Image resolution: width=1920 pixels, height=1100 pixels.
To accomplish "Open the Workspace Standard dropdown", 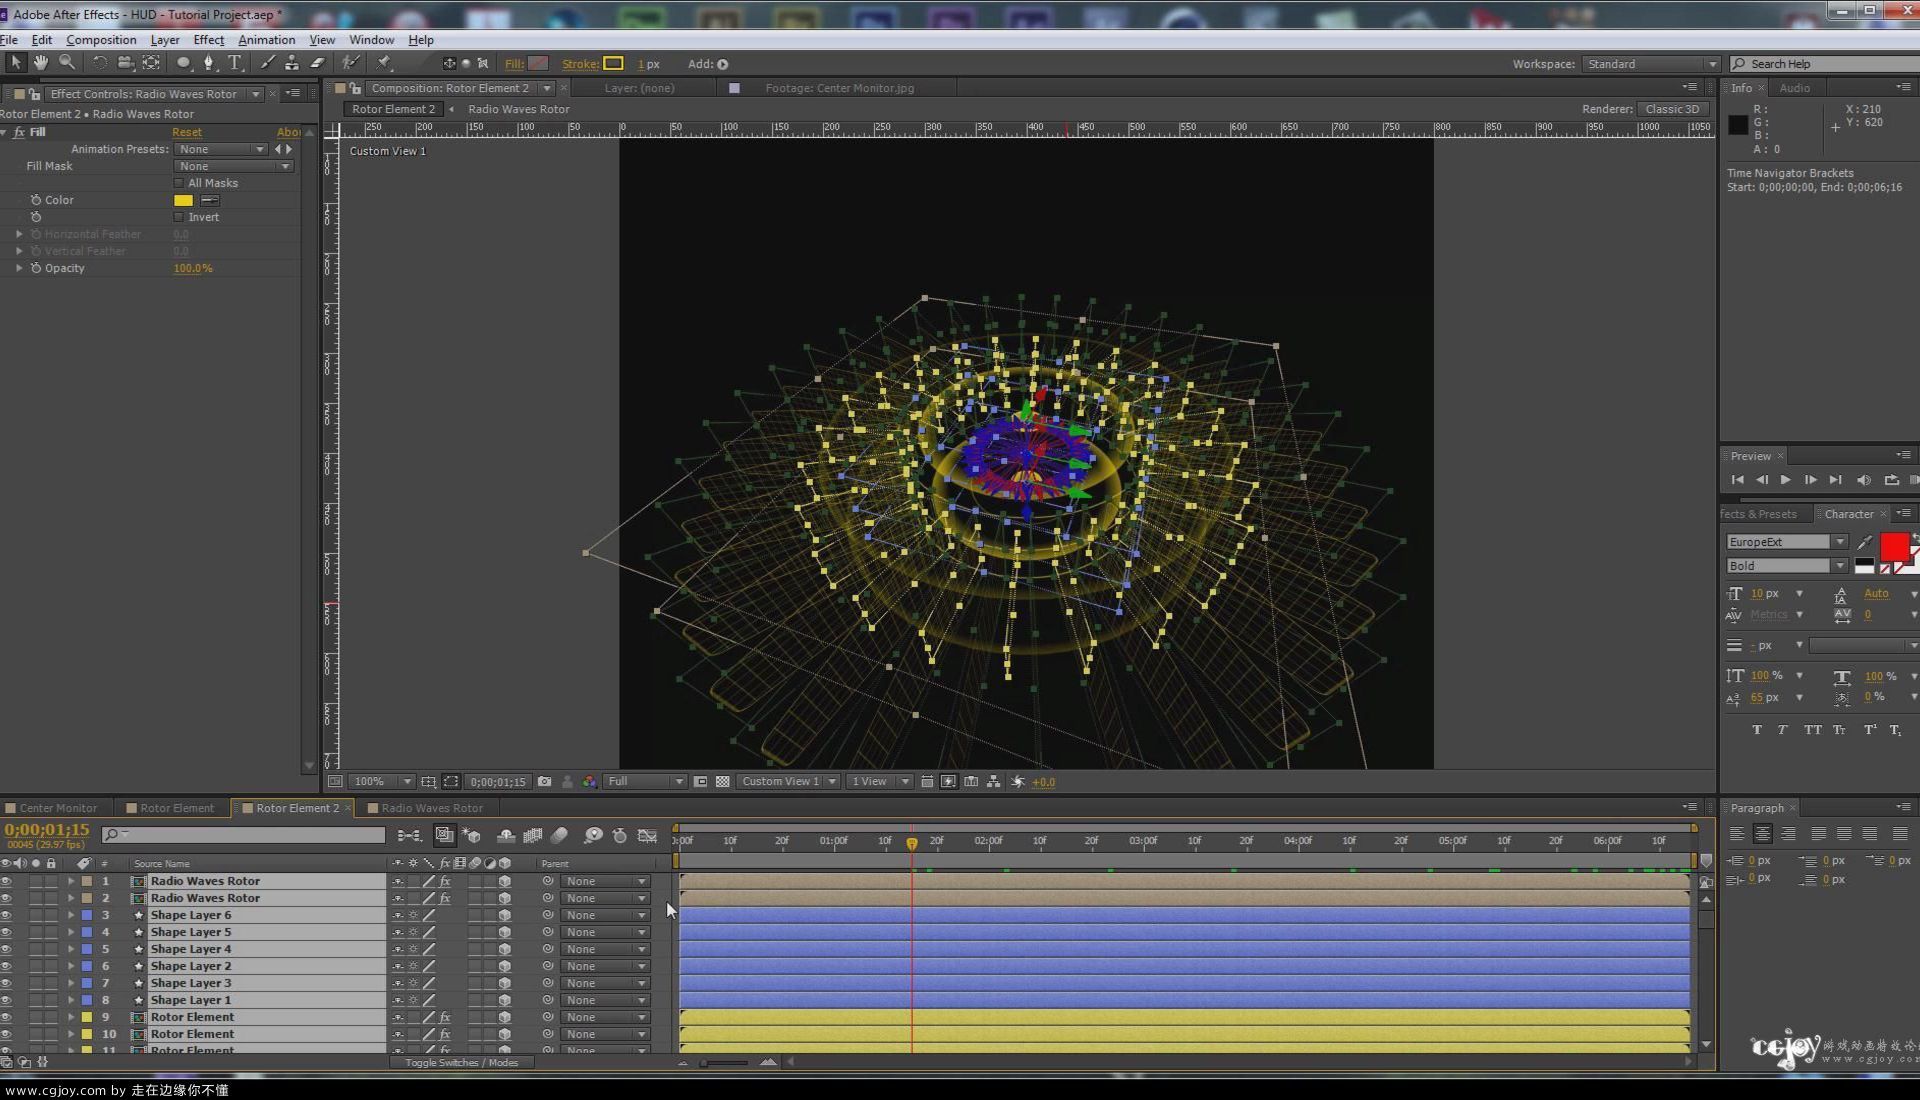I will [x=1649, y=64].
